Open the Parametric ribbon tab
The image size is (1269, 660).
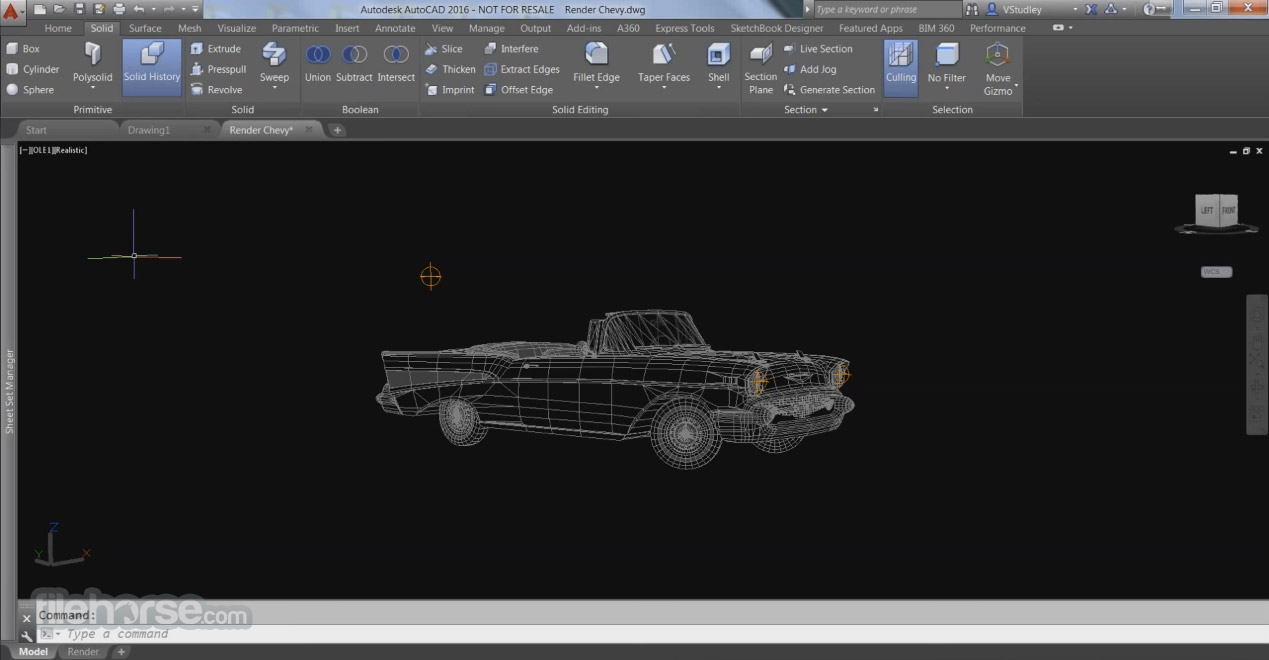tap(296, 28)
